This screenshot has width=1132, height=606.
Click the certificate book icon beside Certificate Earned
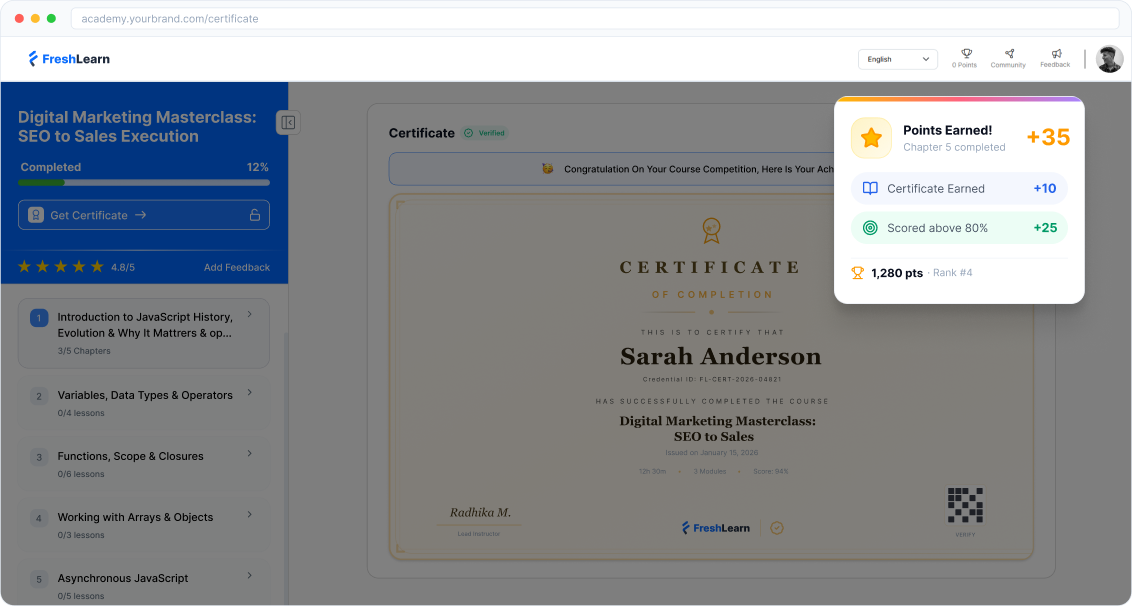(x=869, y=187)
